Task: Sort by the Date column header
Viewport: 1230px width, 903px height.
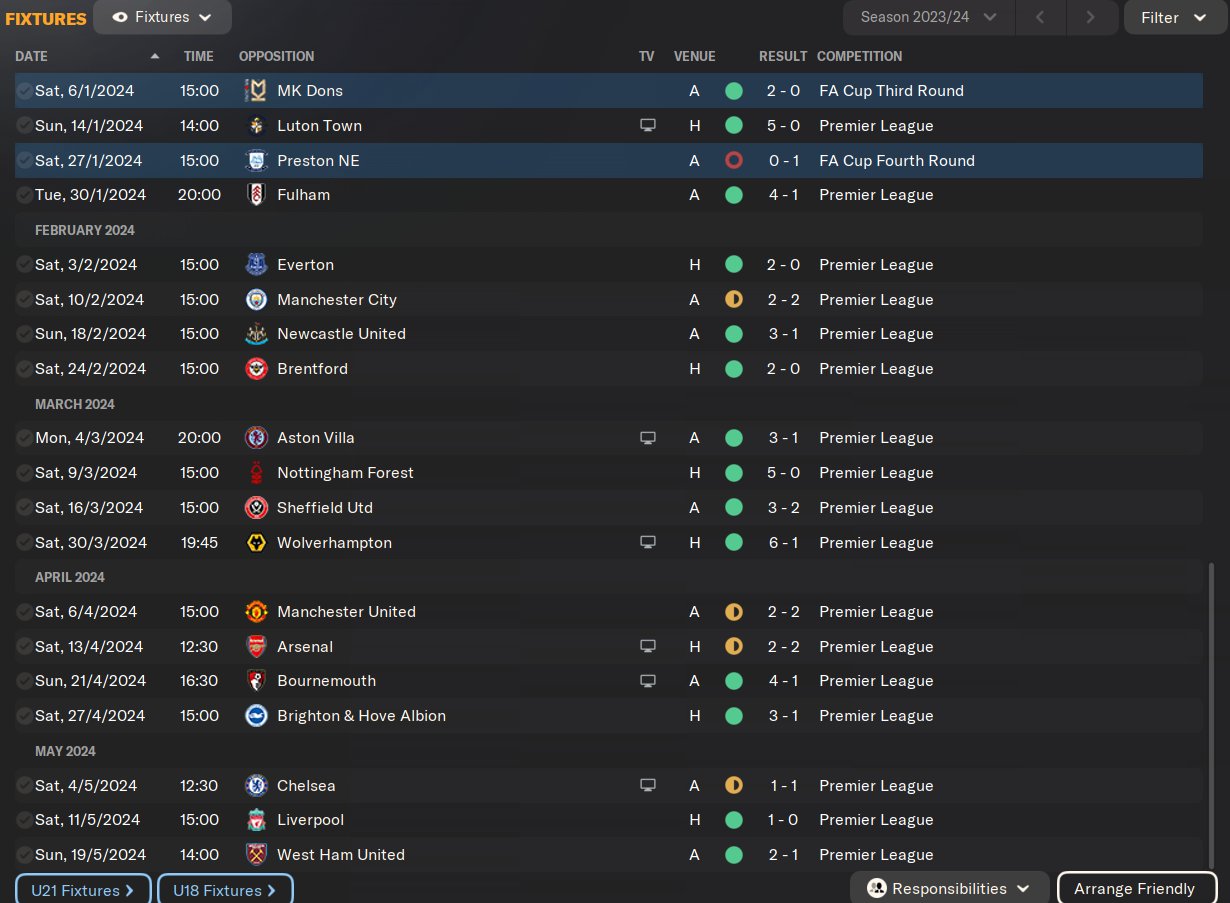Action: (32, 56)
